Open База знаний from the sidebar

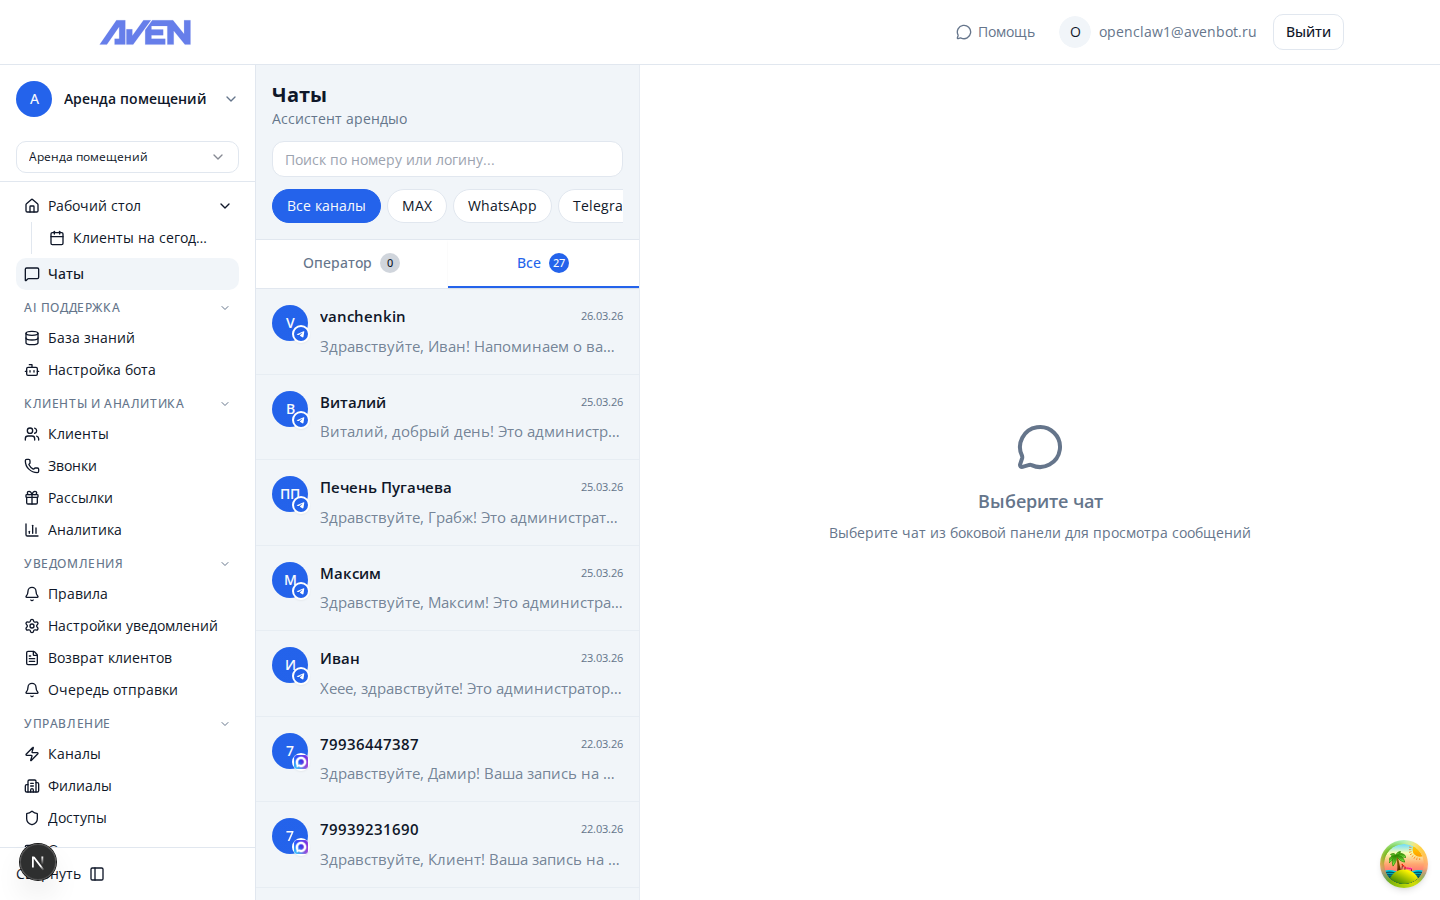pos(91,338)
